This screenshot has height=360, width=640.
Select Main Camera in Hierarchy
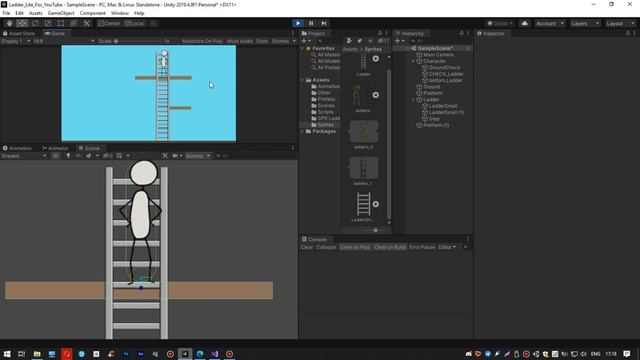point(438,55)
